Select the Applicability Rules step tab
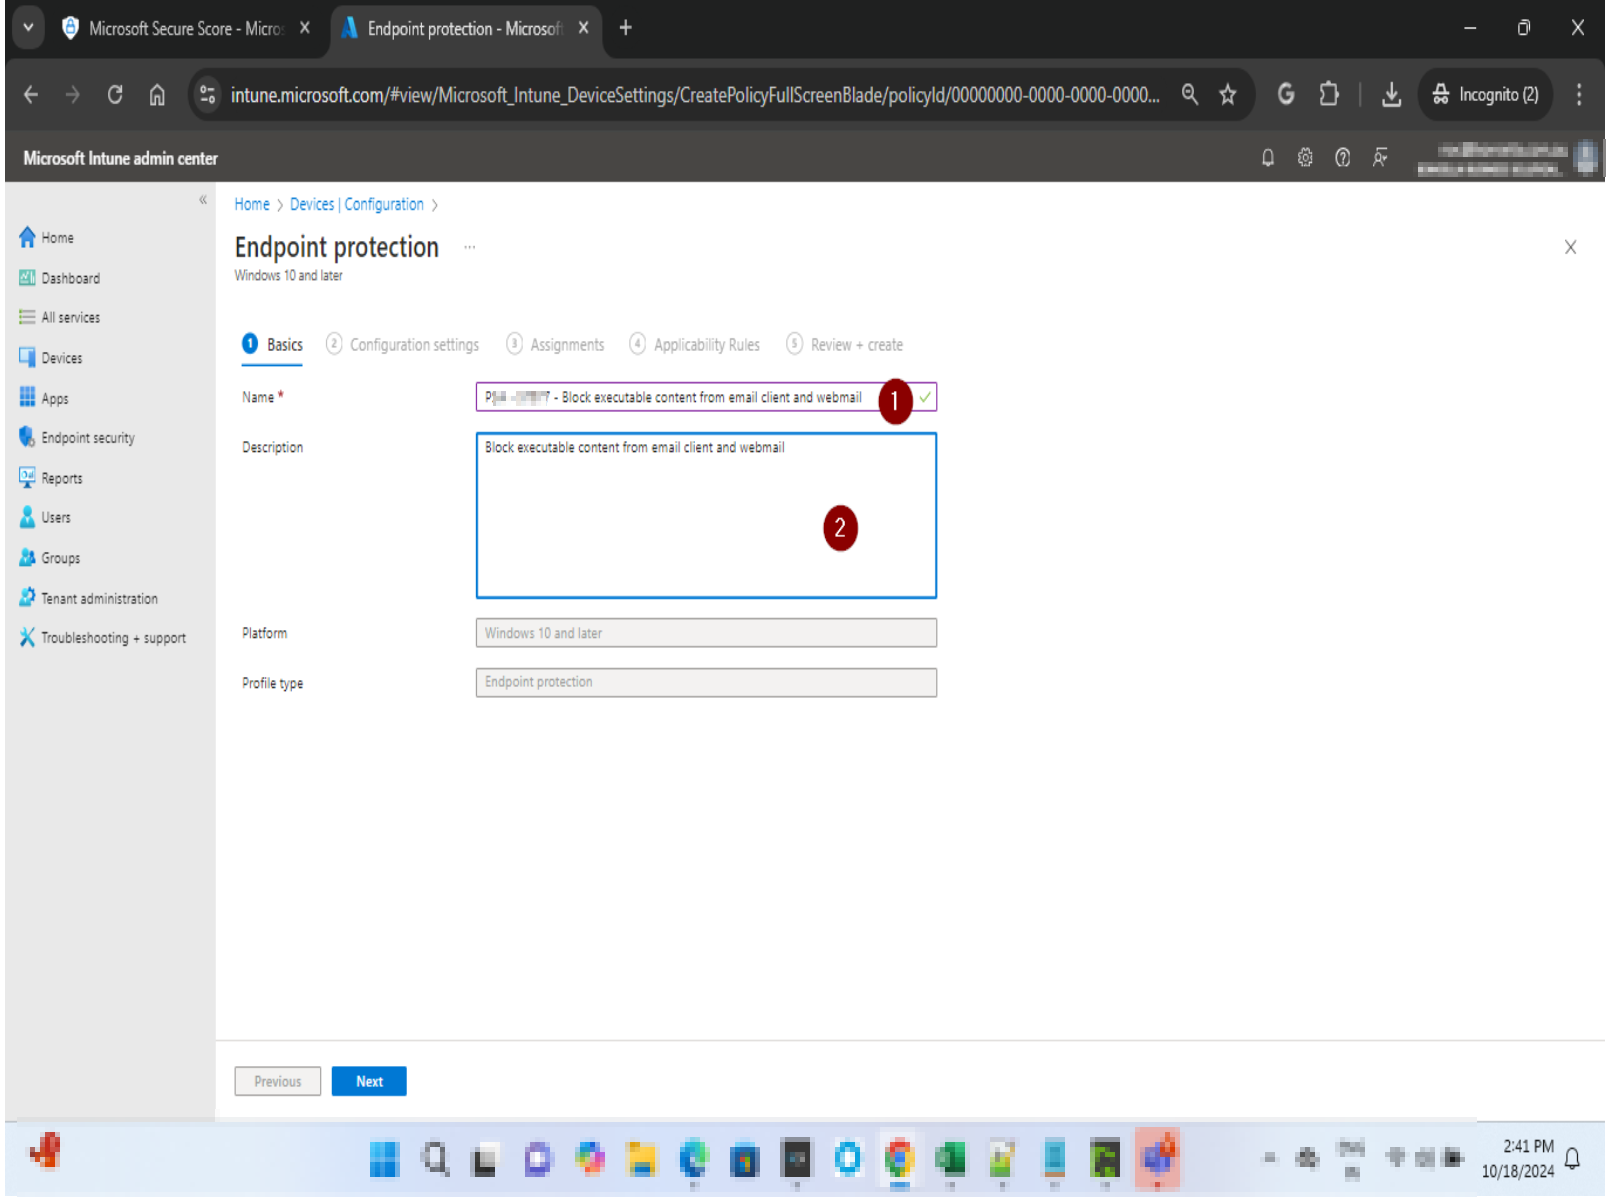The image size is (1608, 1204). pos(695,345)
